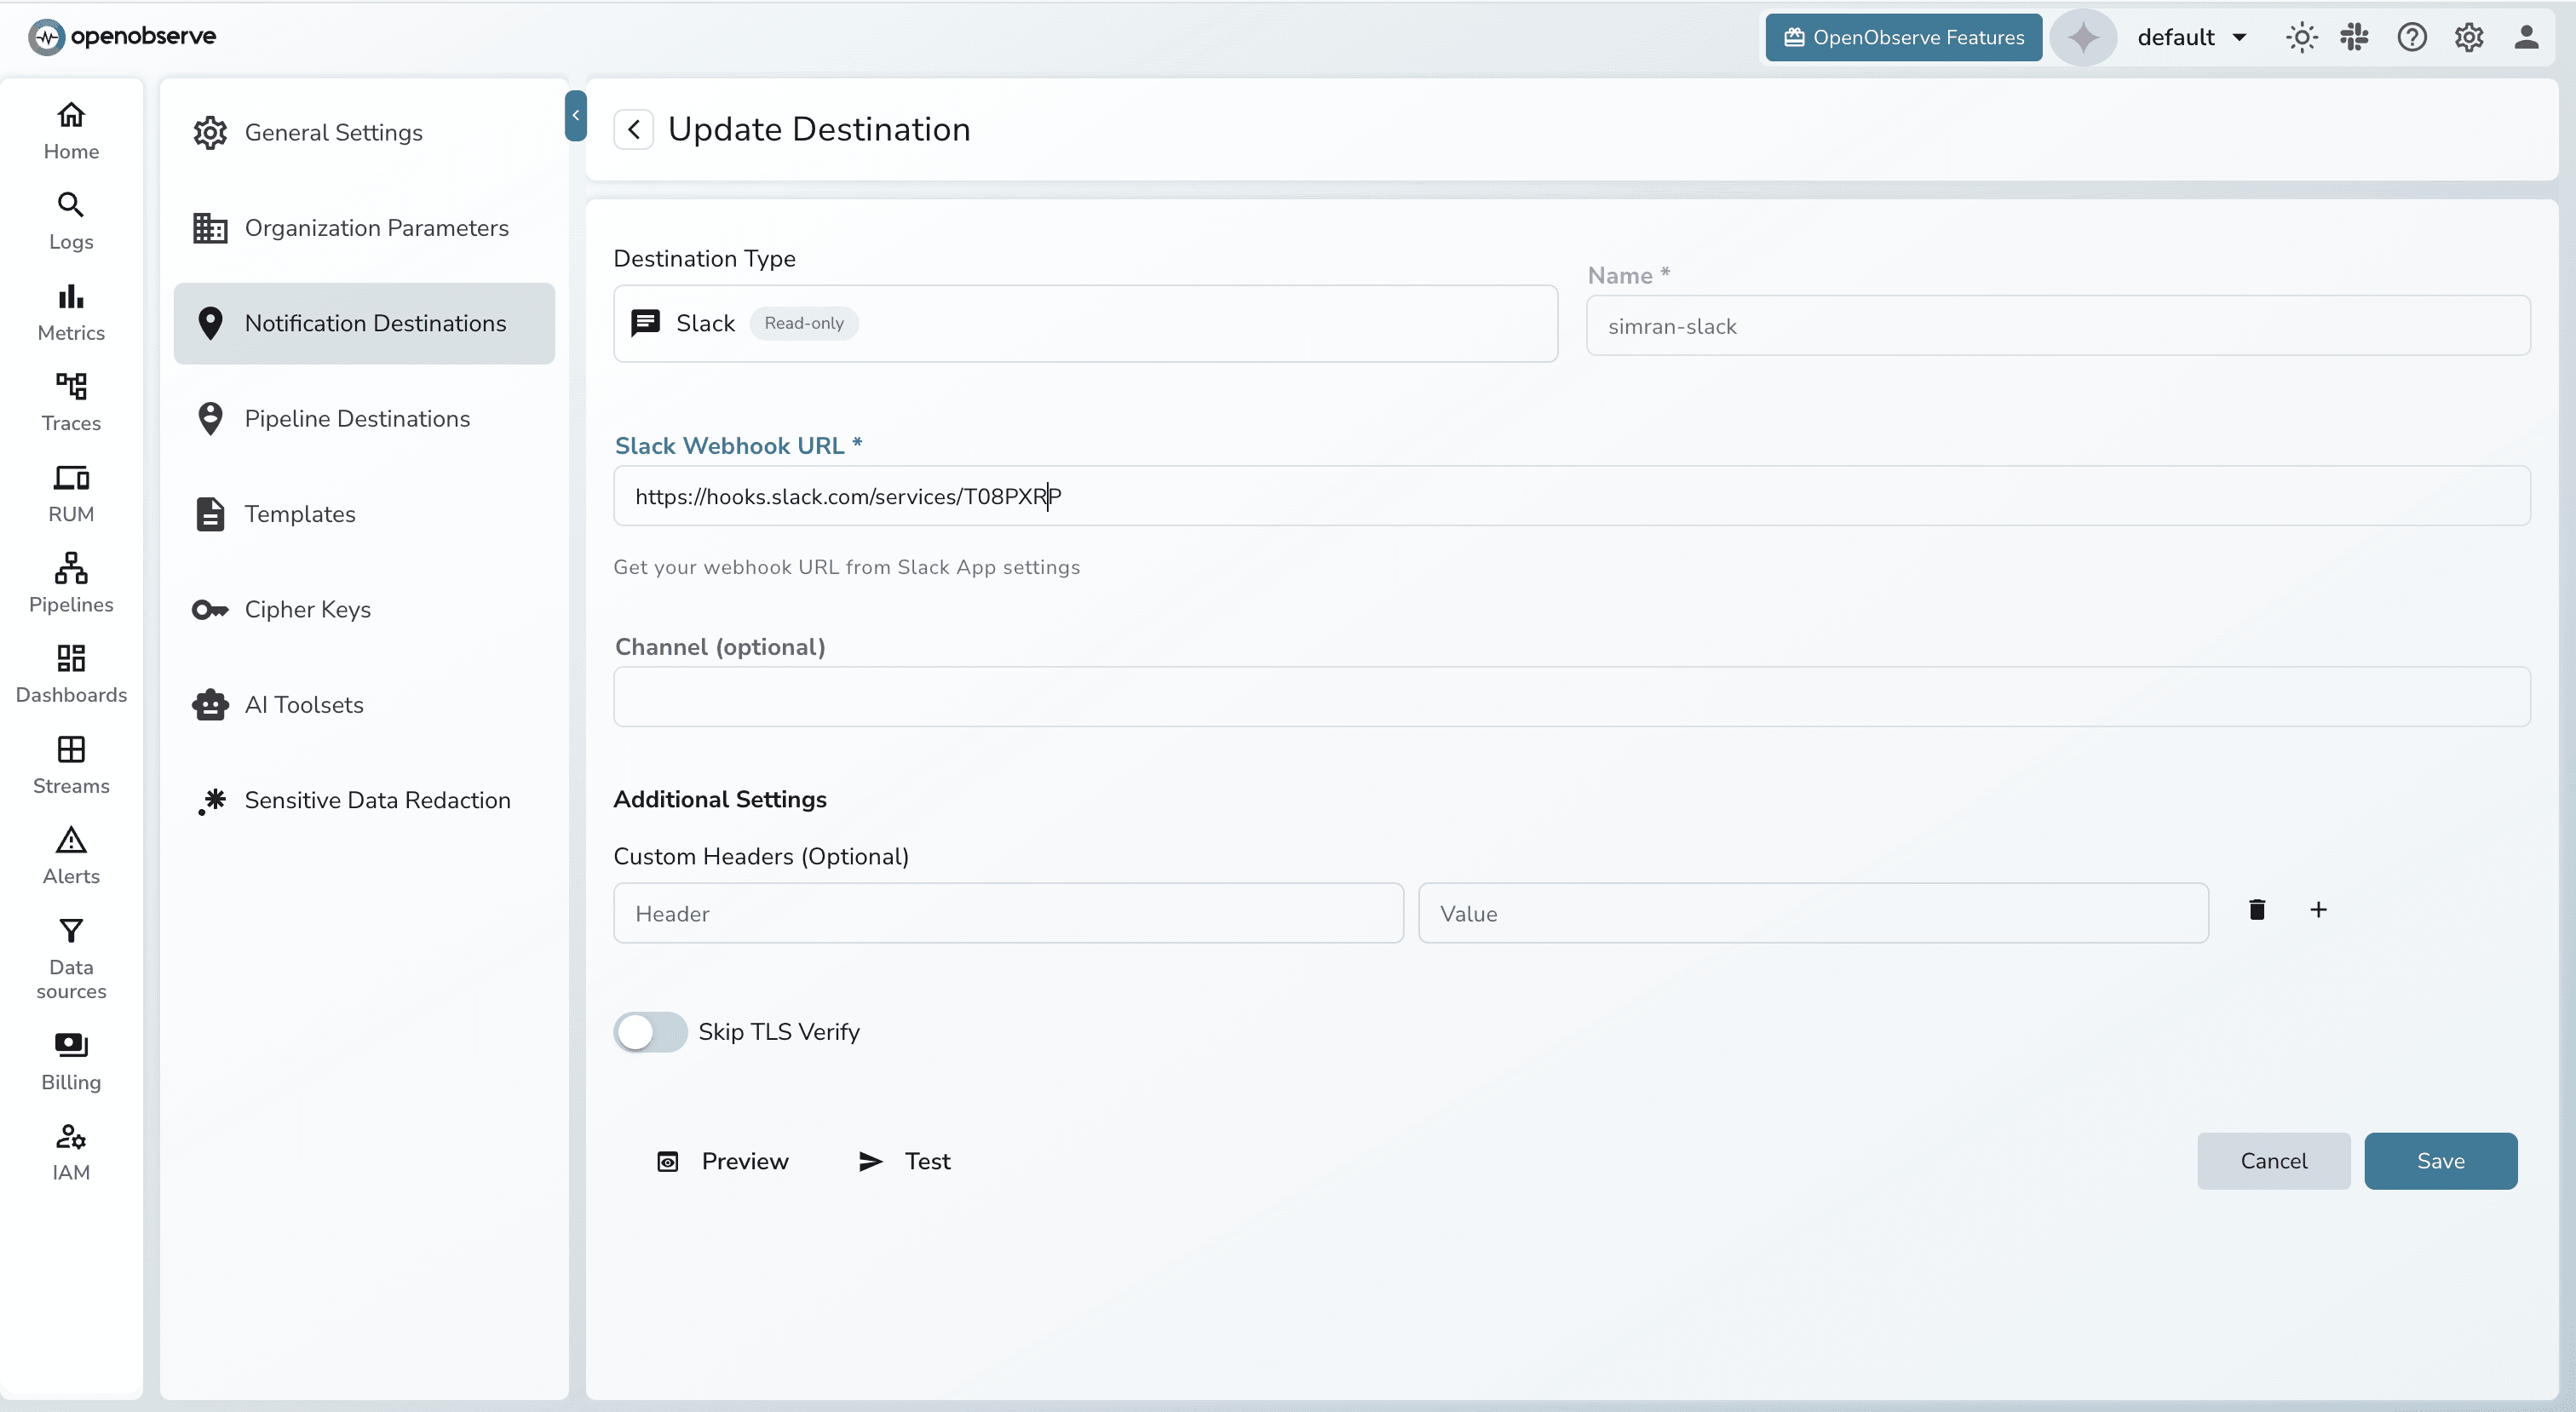2576x1412 pixels.
Task: Enable the Skip TLS Verify toggle
Action: pyautogui.click(x=650, y=1032)
